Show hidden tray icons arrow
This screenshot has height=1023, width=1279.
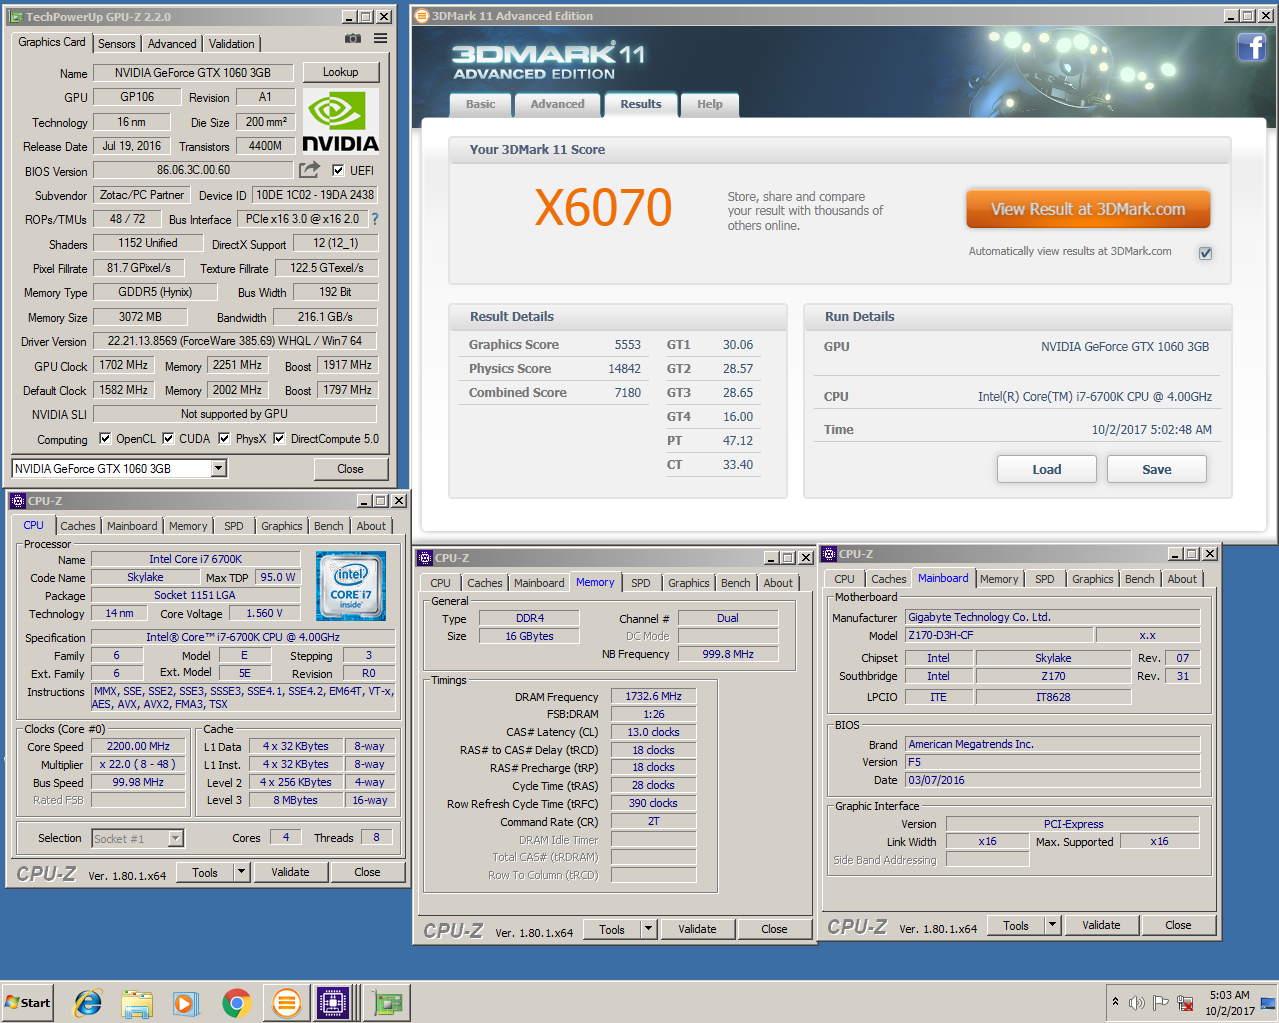pyautogui.click(x=1115, y=1002)
